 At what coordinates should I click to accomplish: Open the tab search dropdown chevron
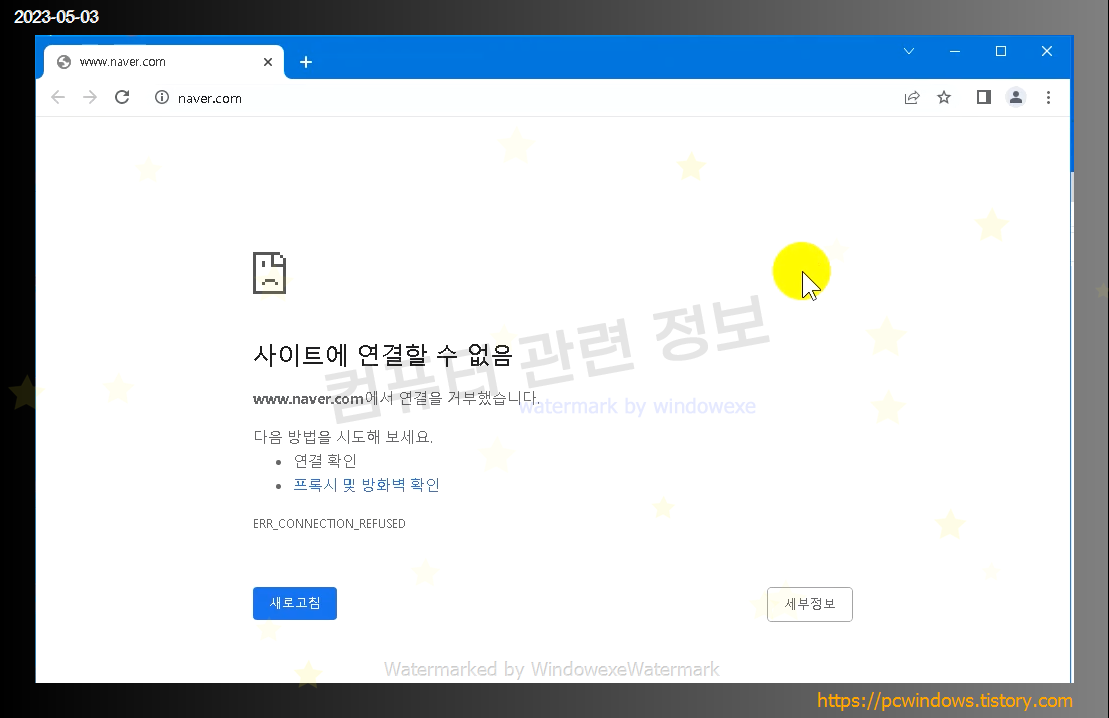tap(909, 51)
